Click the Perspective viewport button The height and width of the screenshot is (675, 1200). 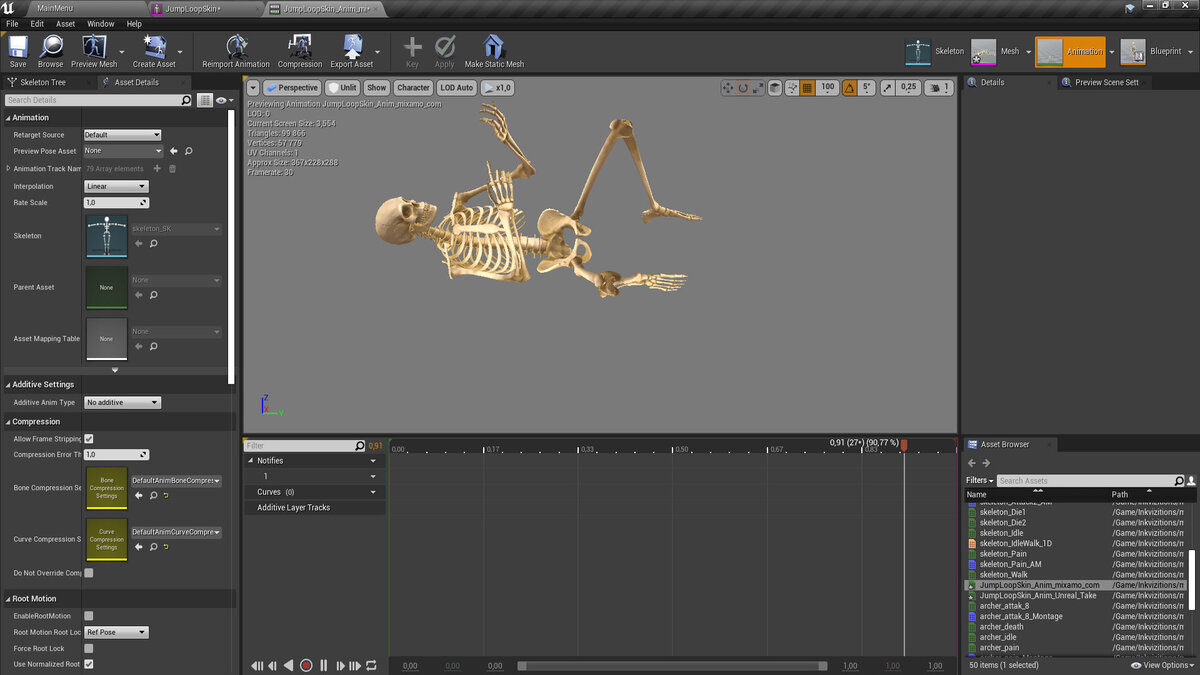pyautogui.click(x=292, y=88)
